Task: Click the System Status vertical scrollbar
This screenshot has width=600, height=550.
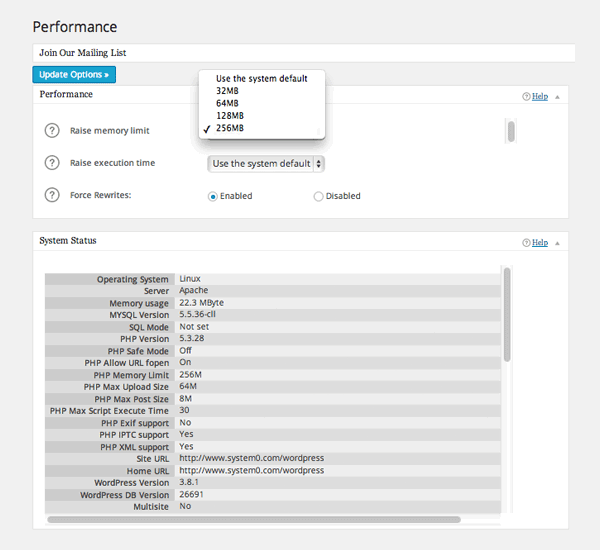Action: [507, 314]
